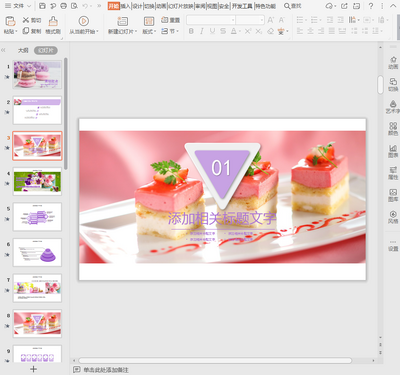Switch to the View (视图) ribbon tab
Viewport: 400px width, 375px height.
[x=212, y=6]
